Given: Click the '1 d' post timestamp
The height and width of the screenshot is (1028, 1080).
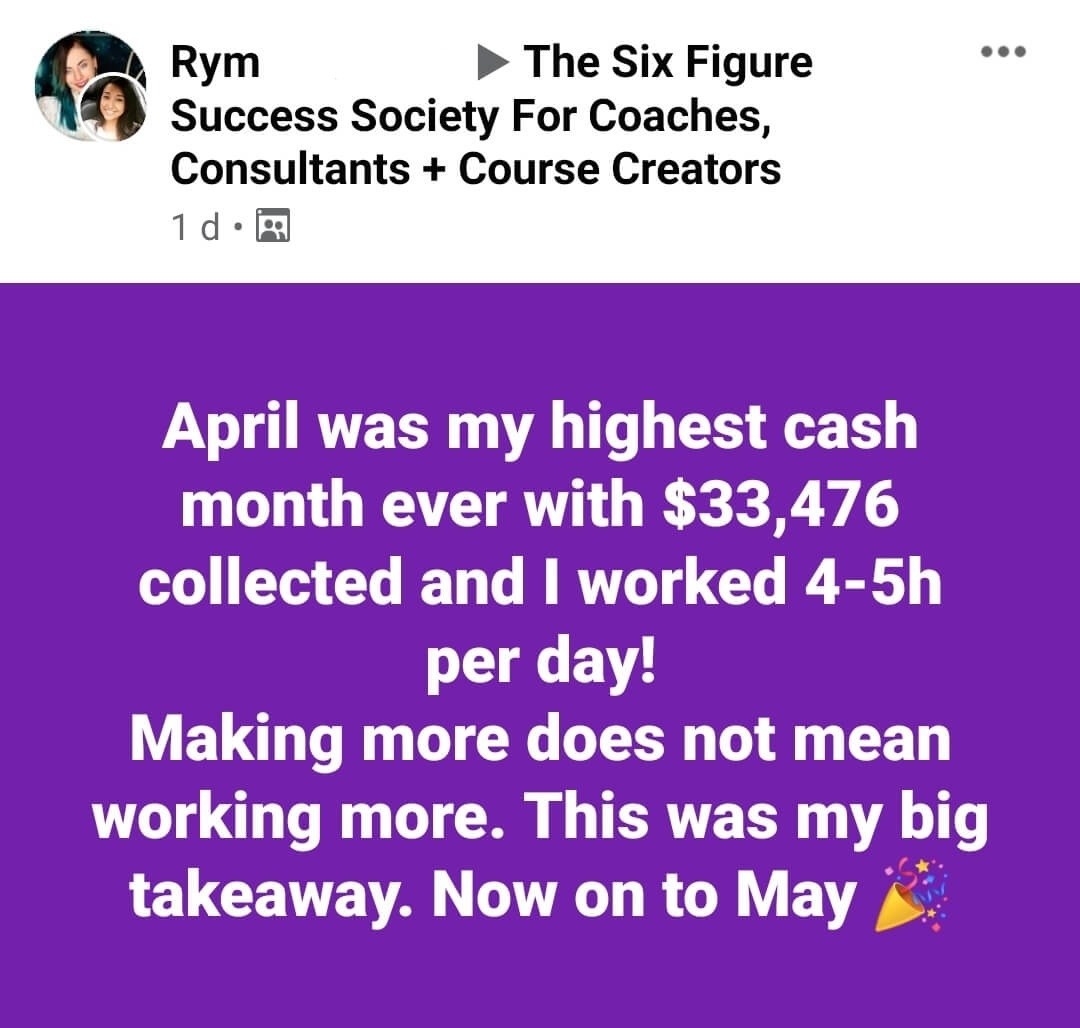Looking at the screenshot, I should 196,227.
